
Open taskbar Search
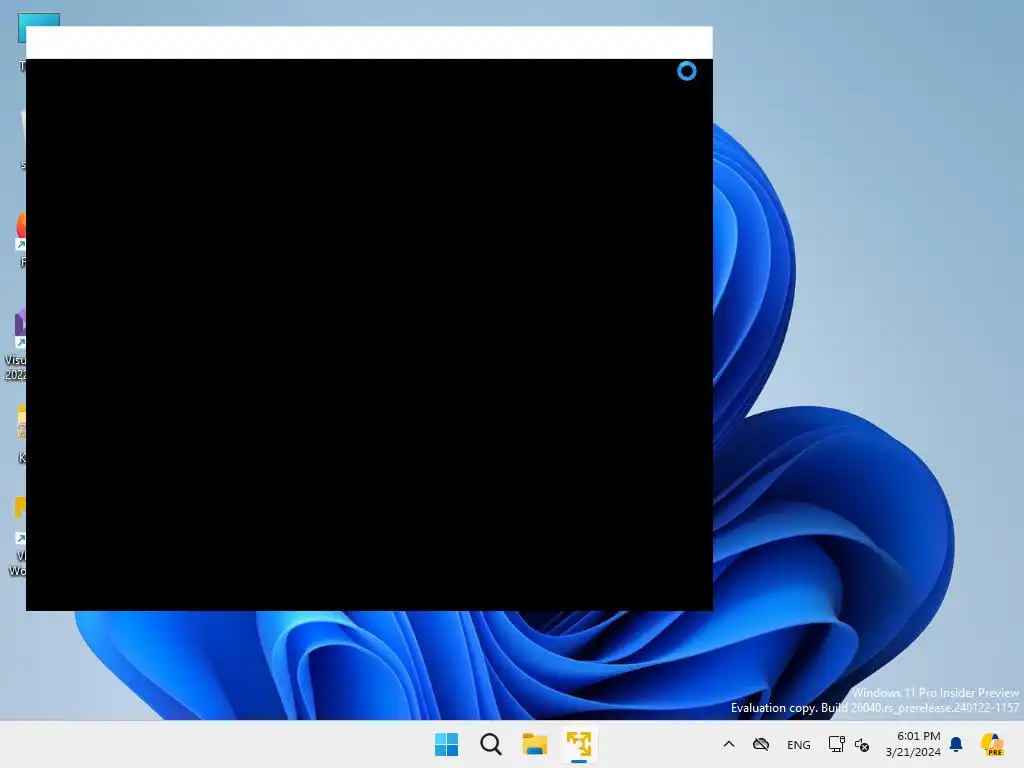click(x=490, y=744)
